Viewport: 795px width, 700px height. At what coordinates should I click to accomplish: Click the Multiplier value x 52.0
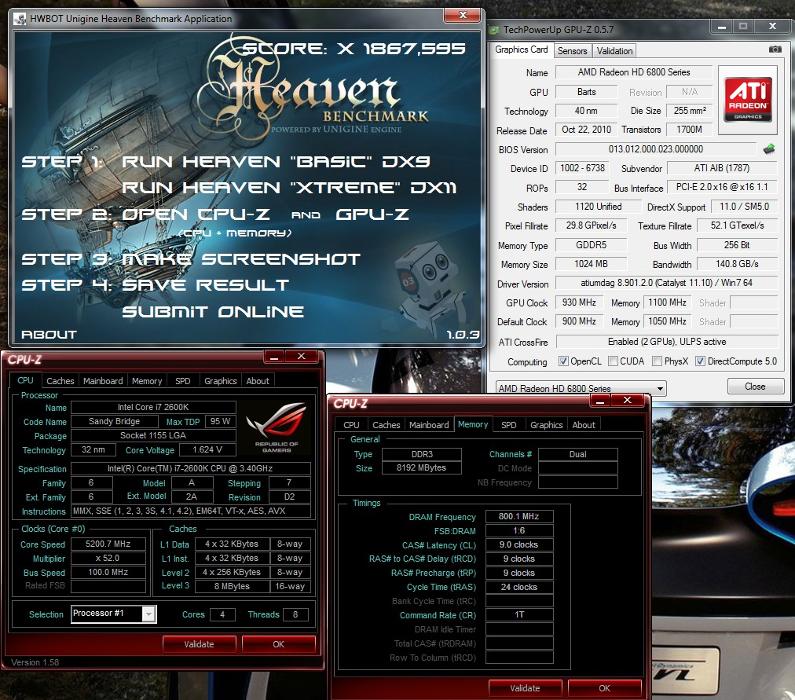coord(108,558)
